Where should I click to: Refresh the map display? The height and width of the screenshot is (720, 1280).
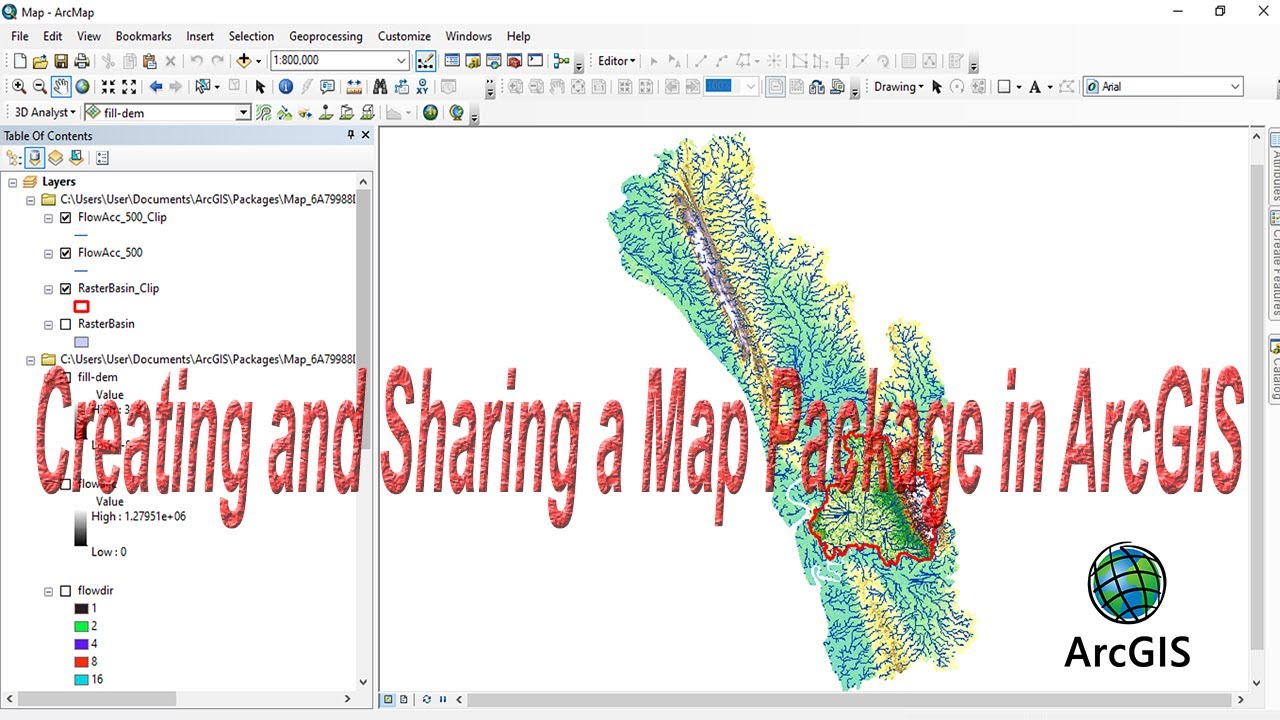(x=427, y=700)
